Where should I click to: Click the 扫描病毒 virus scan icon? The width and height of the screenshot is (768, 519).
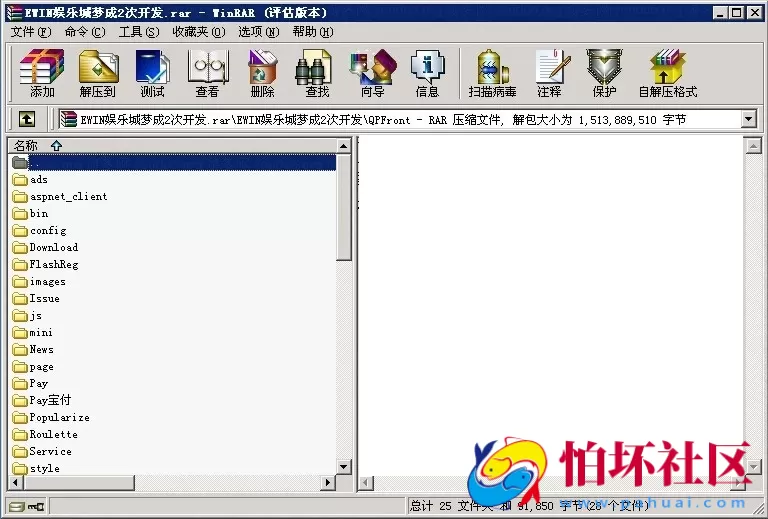click(x=492, y=73)
